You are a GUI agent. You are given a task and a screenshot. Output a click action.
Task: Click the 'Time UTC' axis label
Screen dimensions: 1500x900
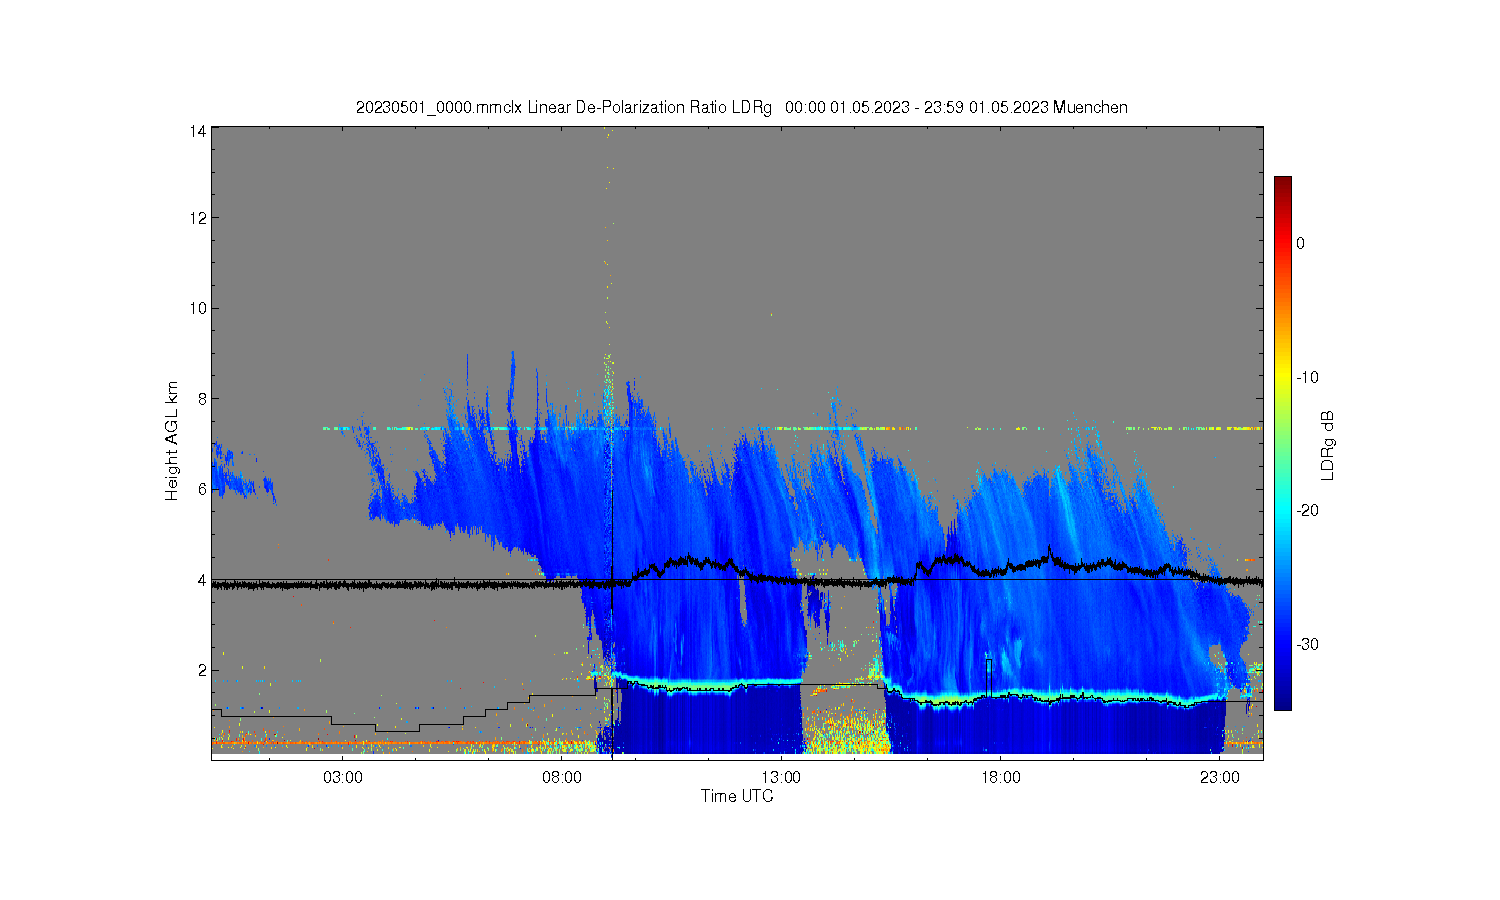737,796
